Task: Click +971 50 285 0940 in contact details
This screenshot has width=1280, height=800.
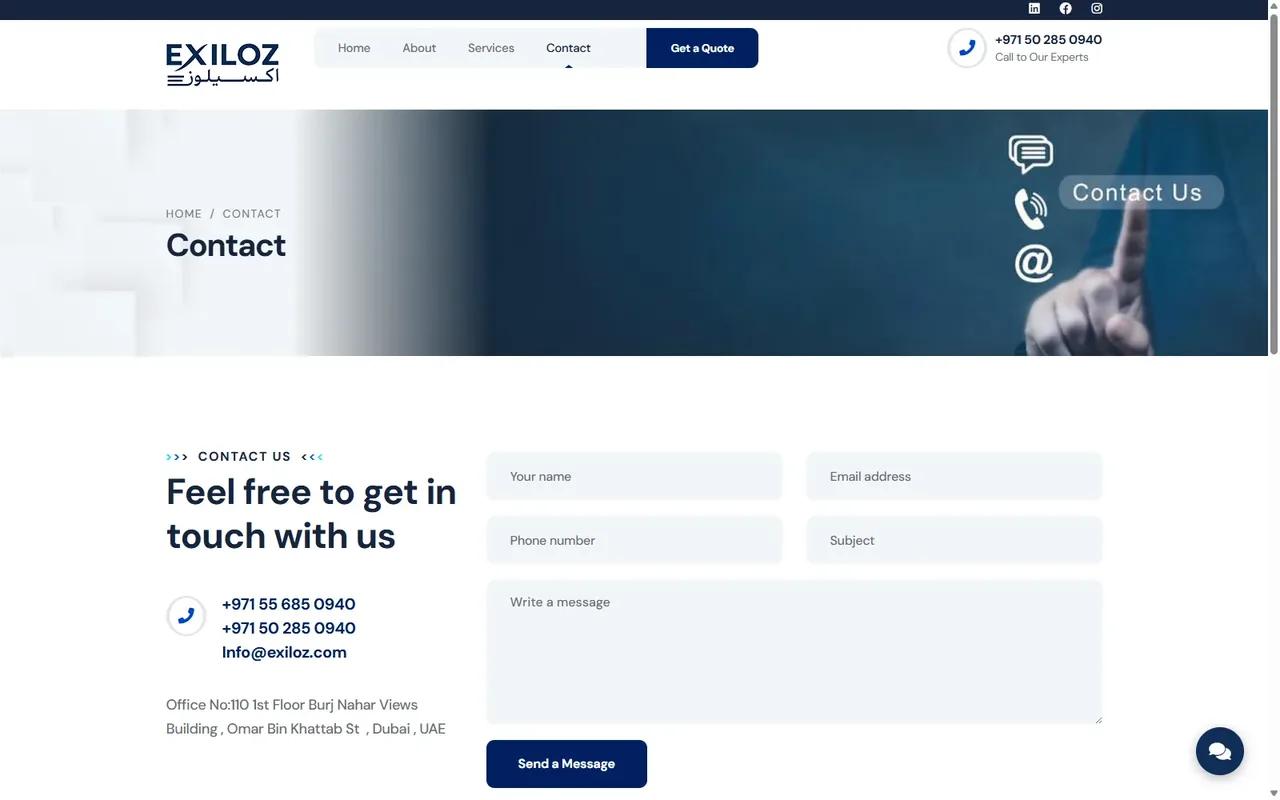Action: tap(289, 628)
